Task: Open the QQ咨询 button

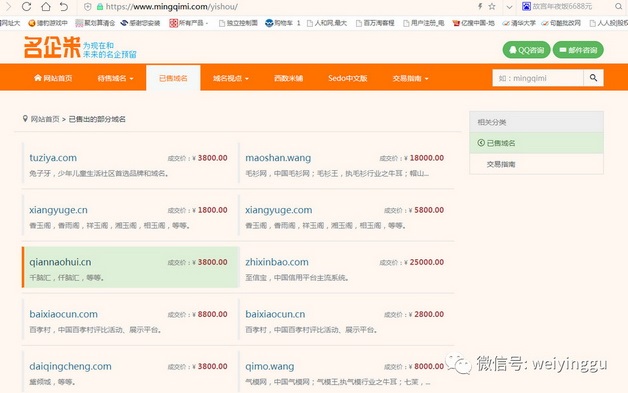Action: click(x=526, y=50)
